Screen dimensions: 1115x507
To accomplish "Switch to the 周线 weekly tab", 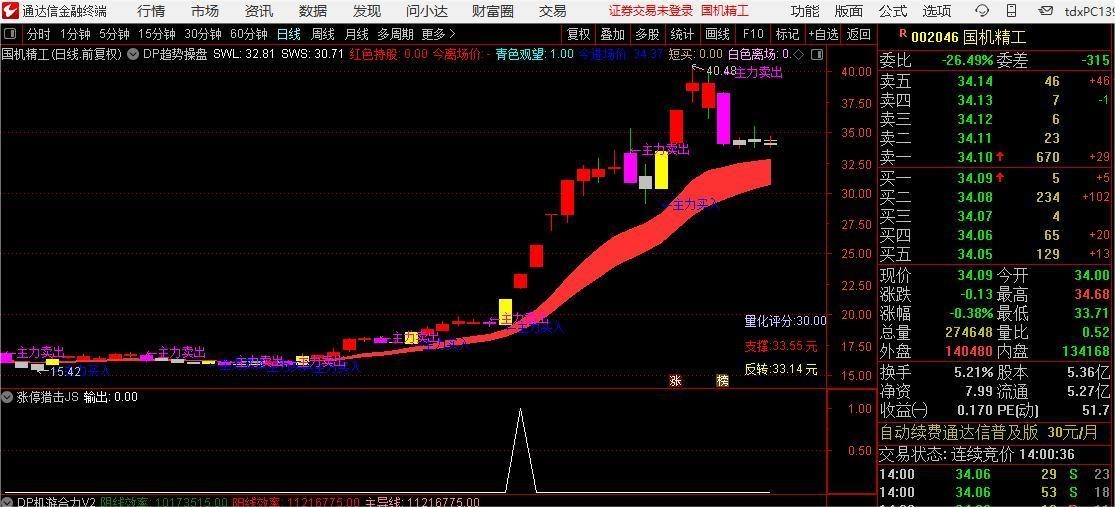I will point(323,33).
